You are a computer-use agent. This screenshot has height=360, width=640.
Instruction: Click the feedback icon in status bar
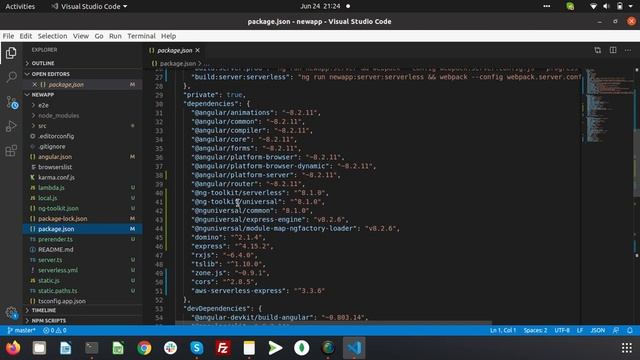616,330
